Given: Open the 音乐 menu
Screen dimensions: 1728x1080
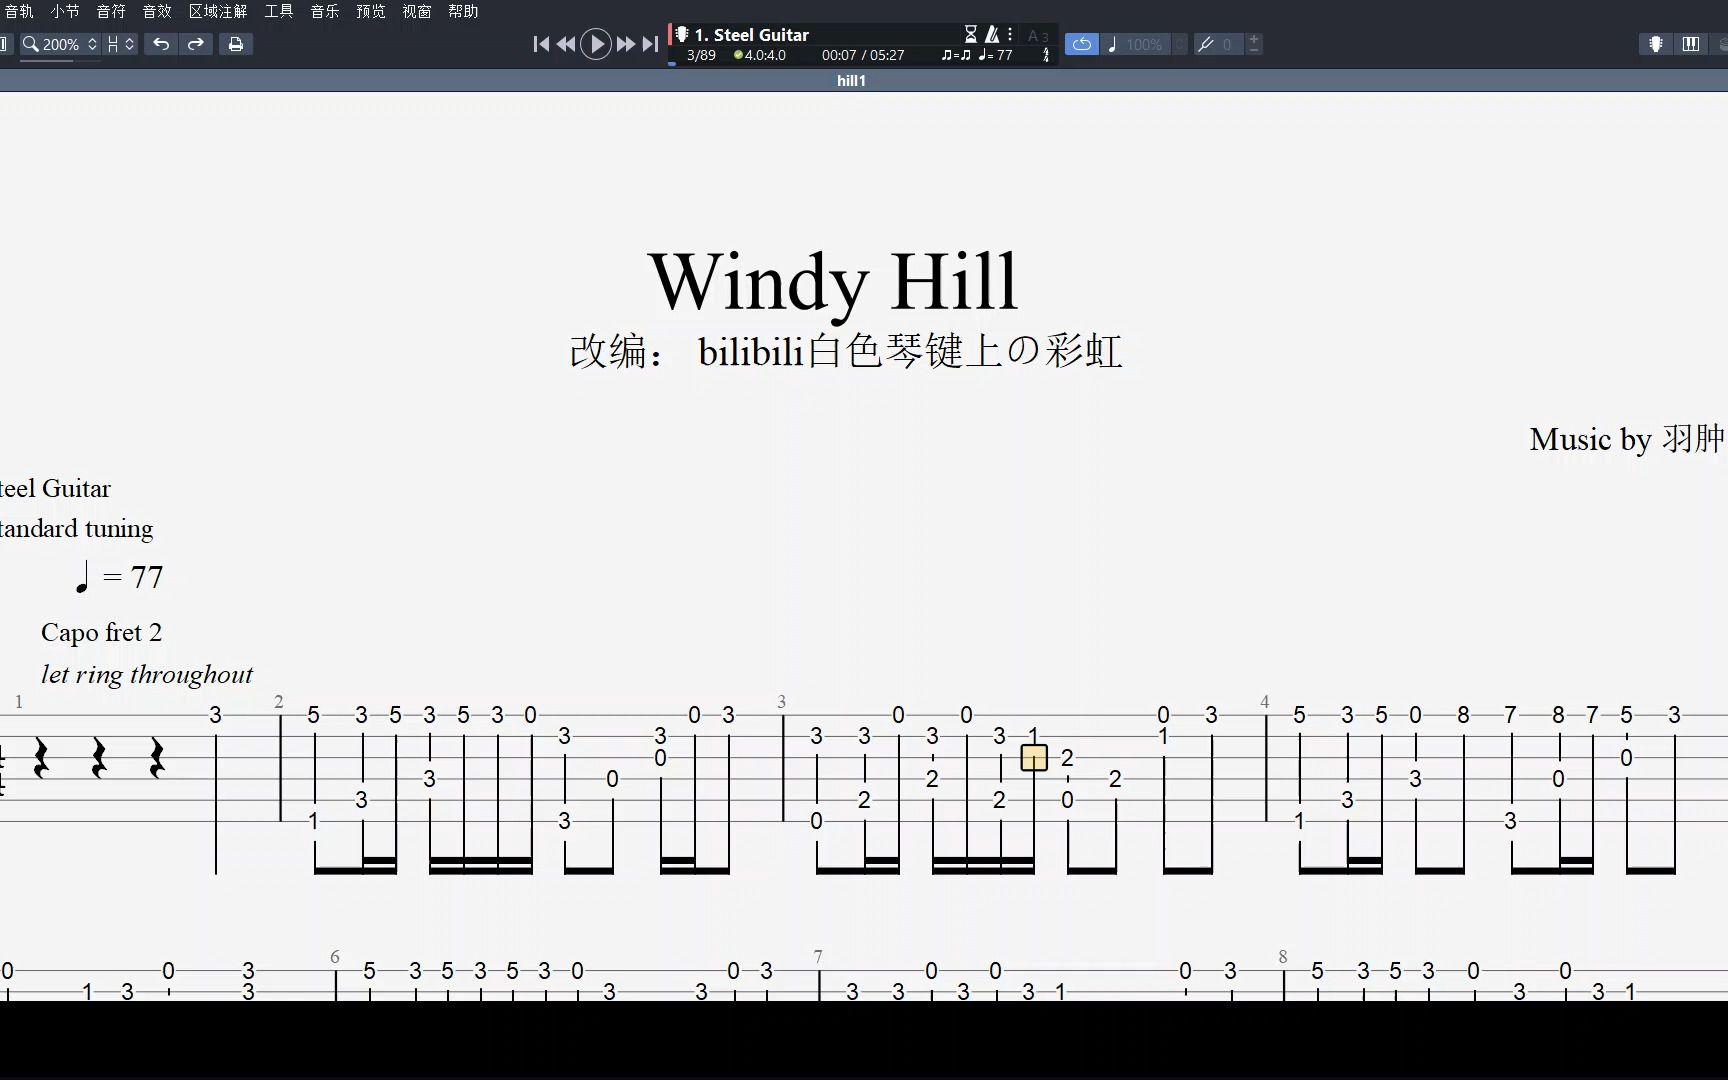Looking at the screenshot, I should point(325,11).
